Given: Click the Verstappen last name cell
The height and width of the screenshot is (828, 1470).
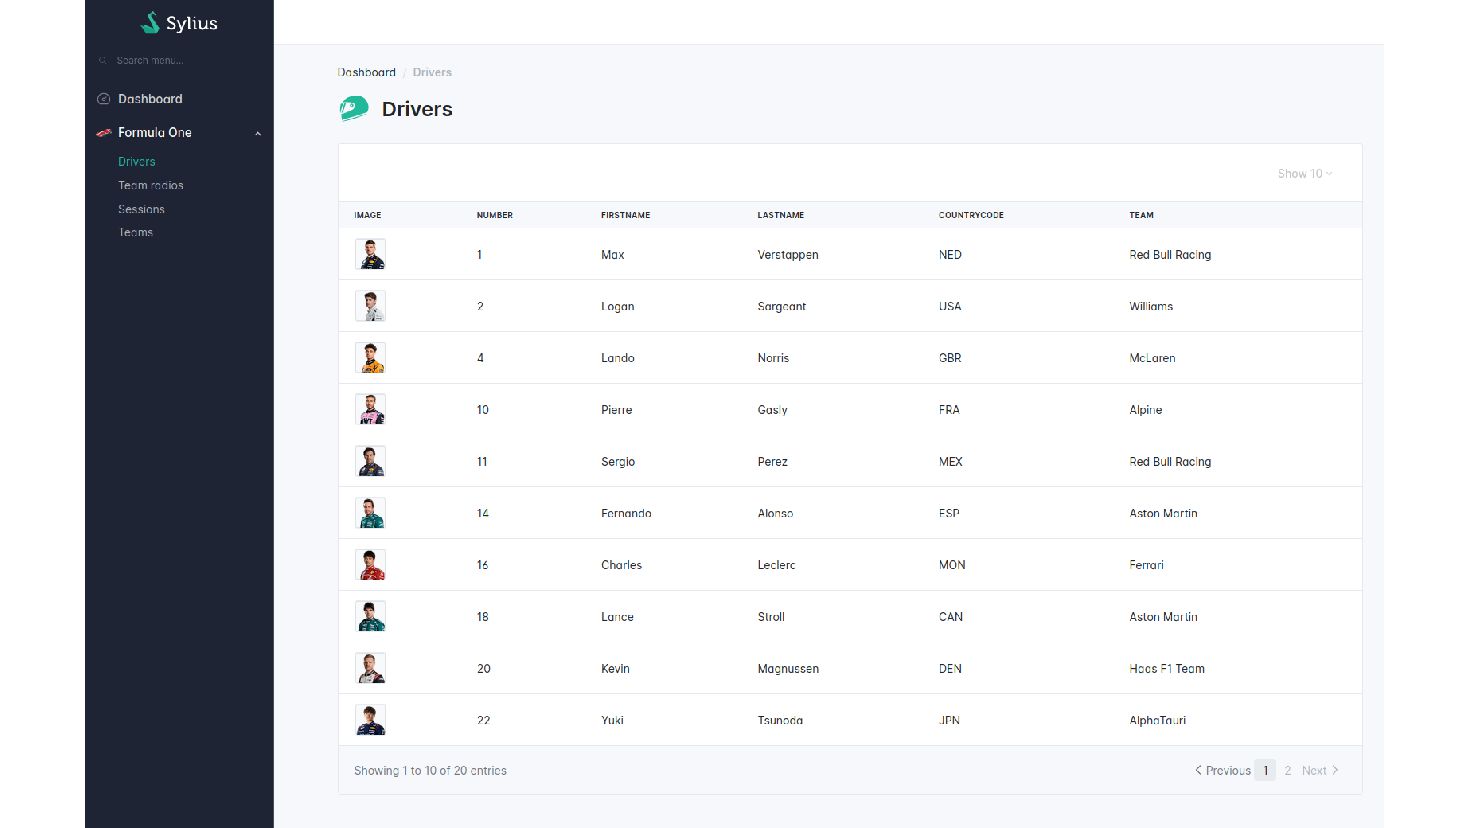Looking at the screenshot, I should point(788,255).
